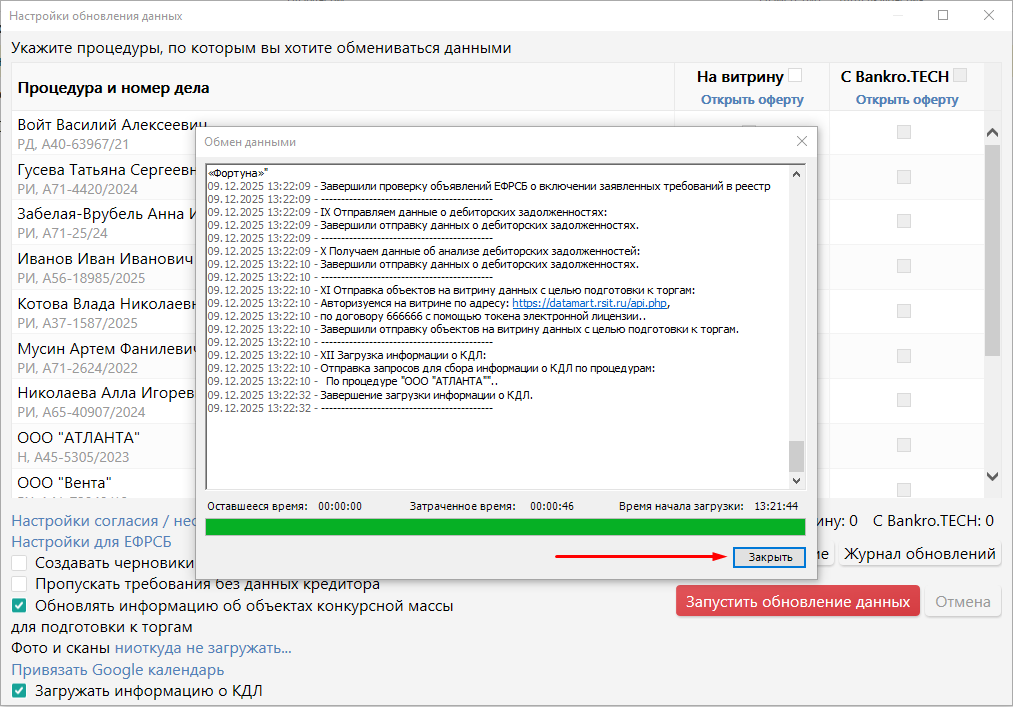Toggle the На витрину header checkbox
1013x707 pixels.
795,75
